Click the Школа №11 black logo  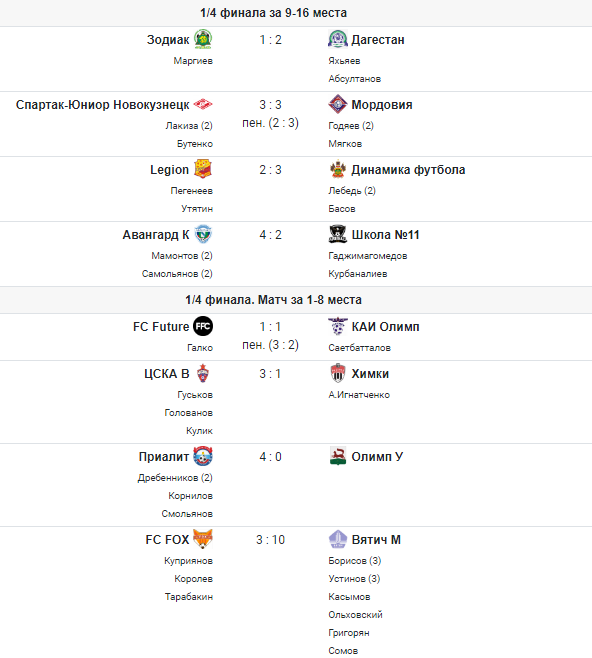tap(338, 235)
